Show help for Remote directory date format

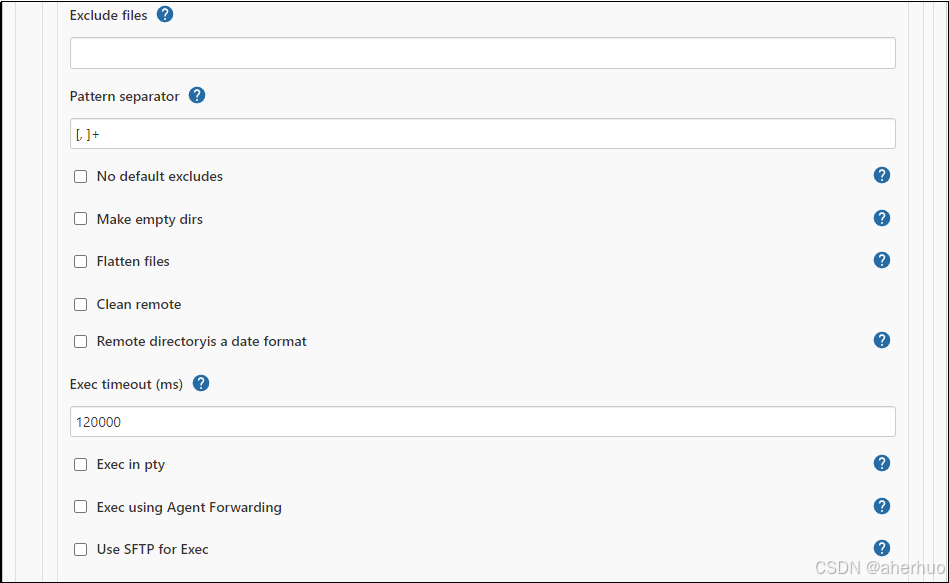pyautogui.click(x=882, y=340)
